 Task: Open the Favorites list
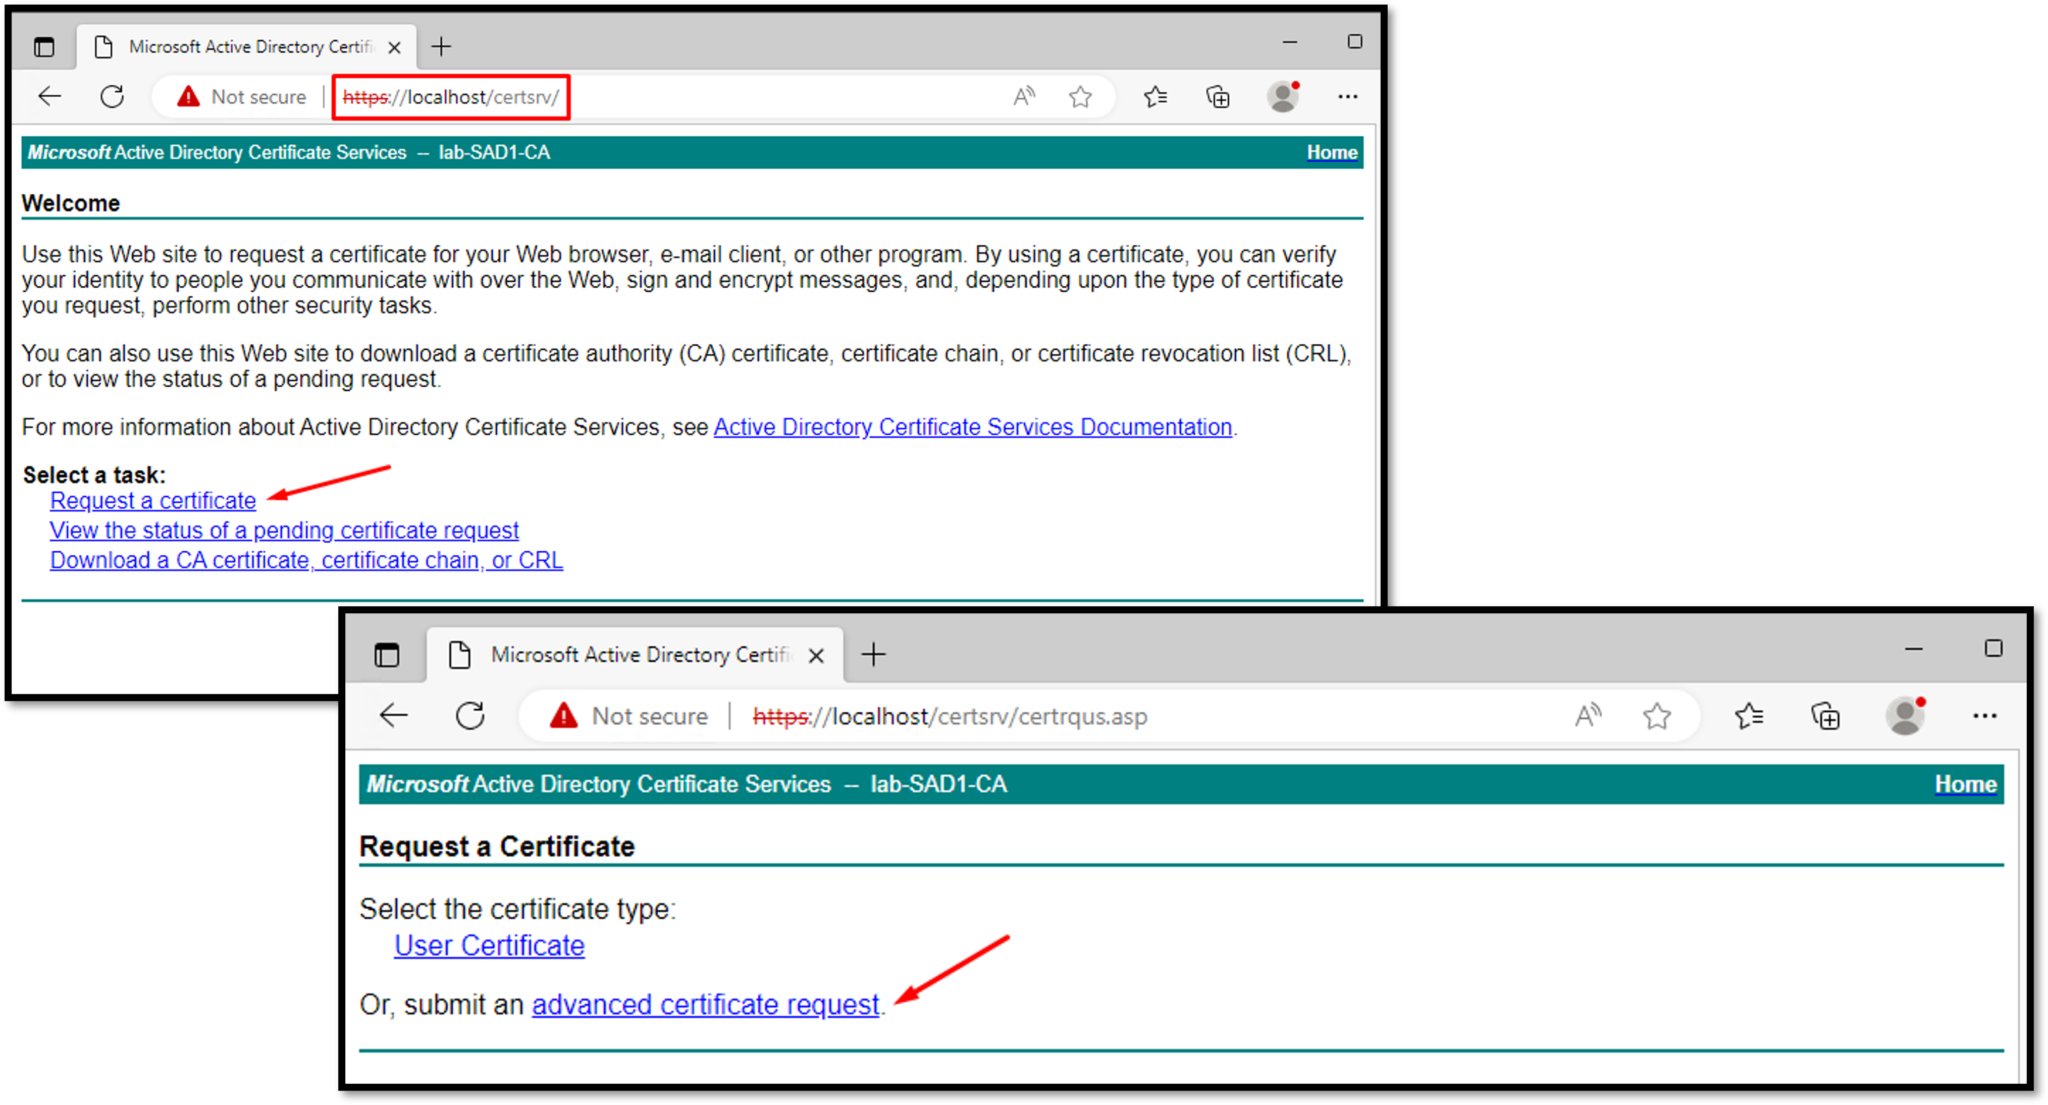(1156, 96)
